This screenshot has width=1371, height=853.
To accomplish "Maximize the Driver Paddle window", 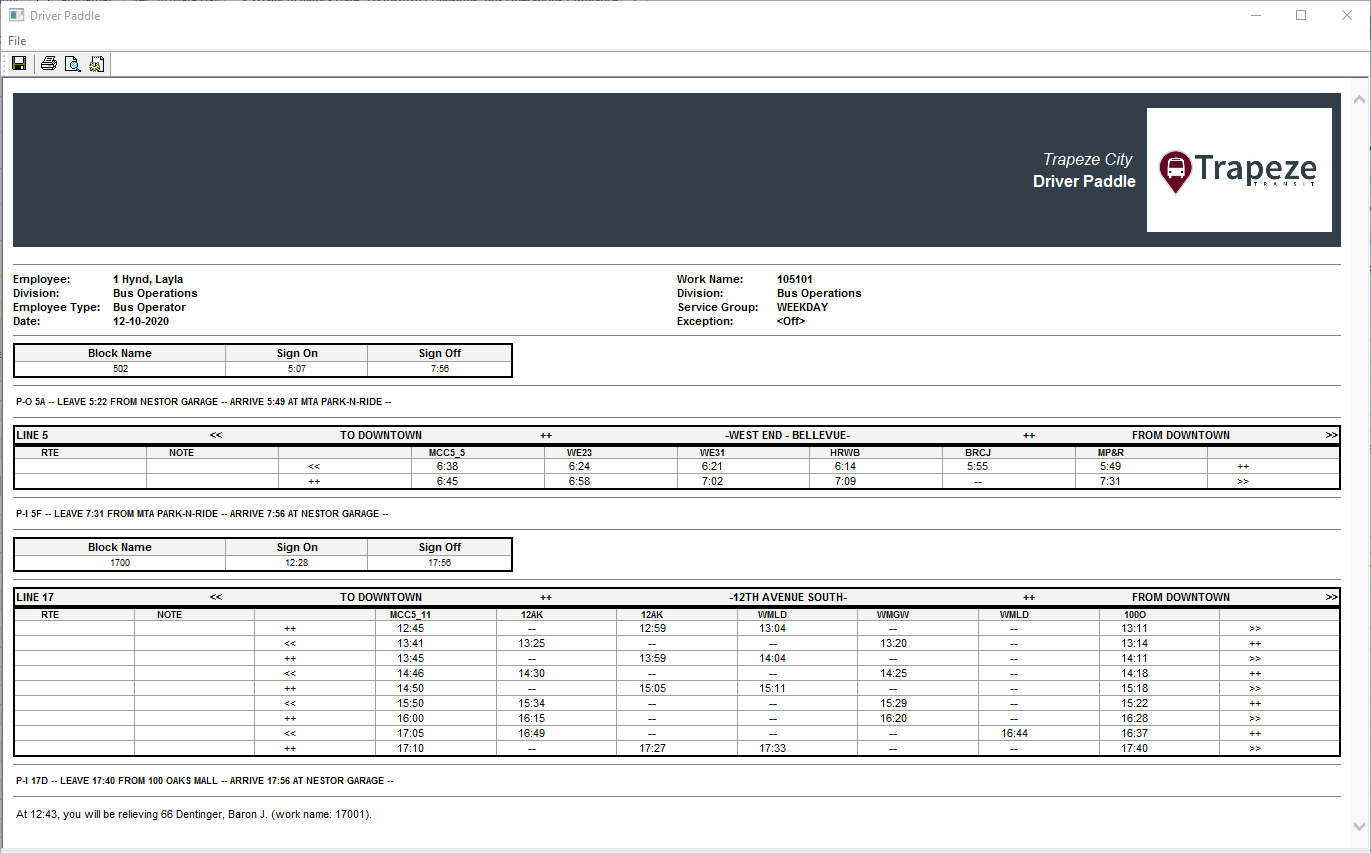I will [x=1301, y=15].
